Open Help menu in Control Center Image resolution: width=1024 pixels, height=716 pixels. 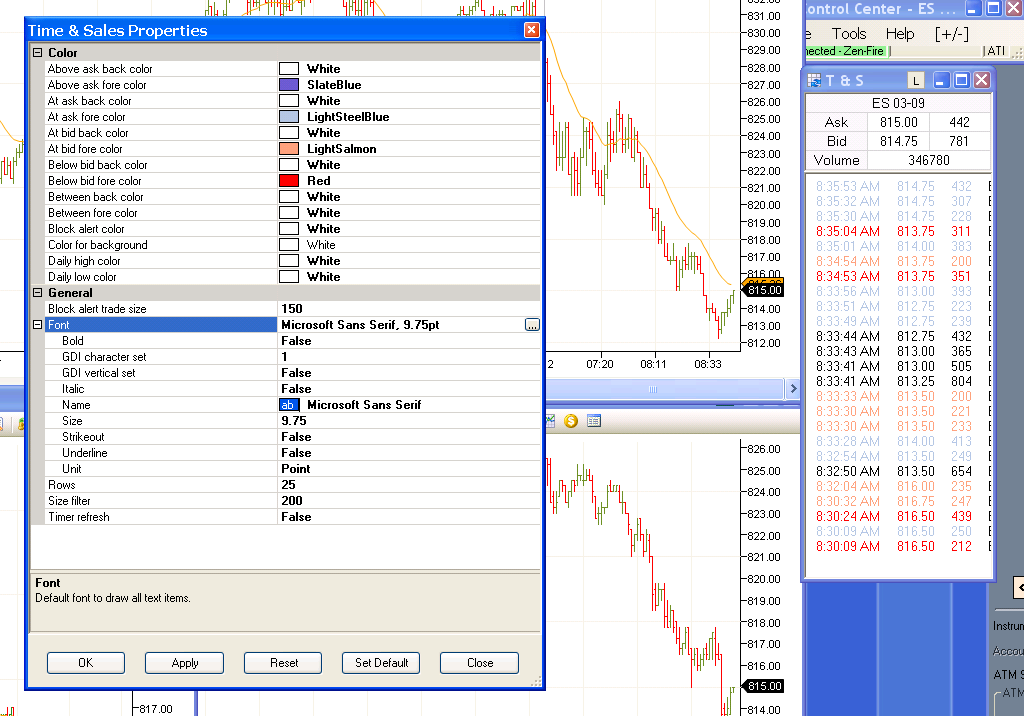900,34
